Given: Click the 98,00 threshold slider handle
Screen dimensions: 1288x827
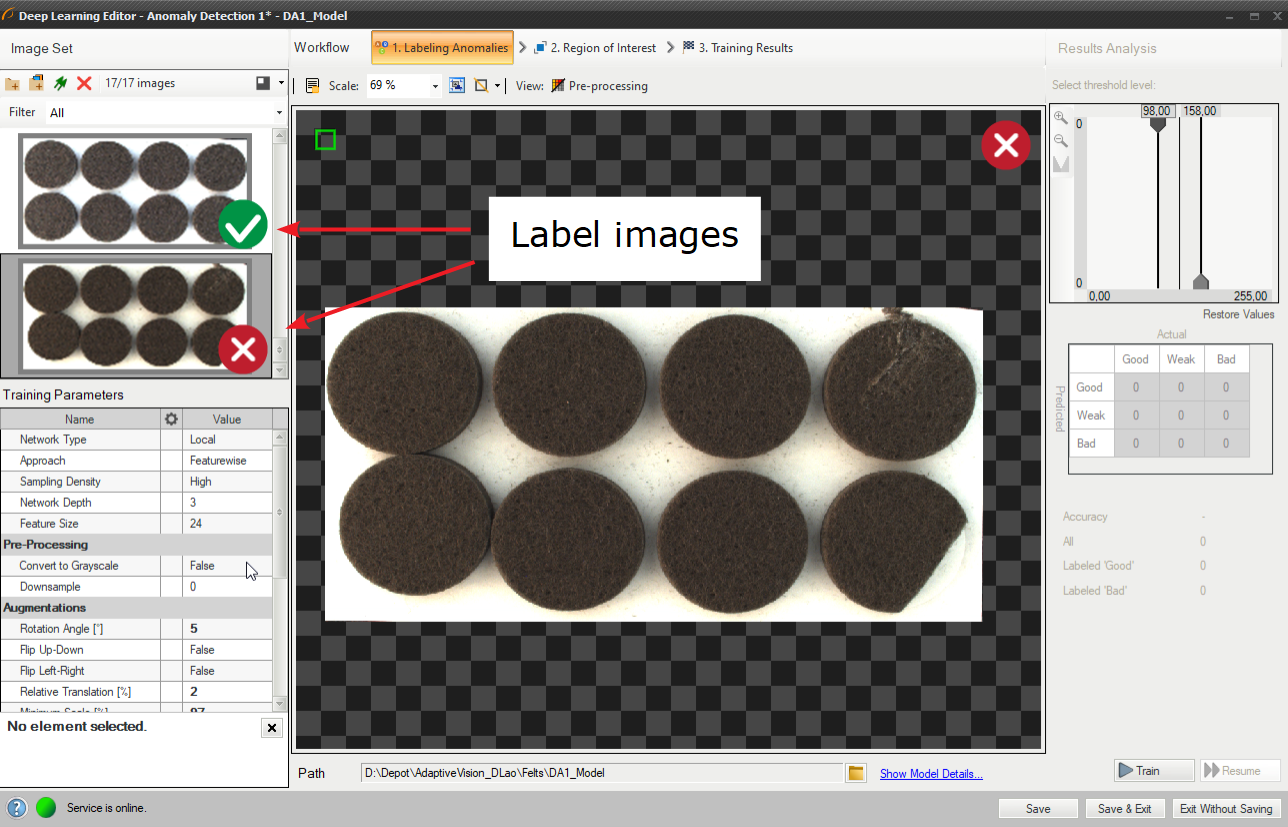Looking at the screenshot, I should tap(1158, 125).
